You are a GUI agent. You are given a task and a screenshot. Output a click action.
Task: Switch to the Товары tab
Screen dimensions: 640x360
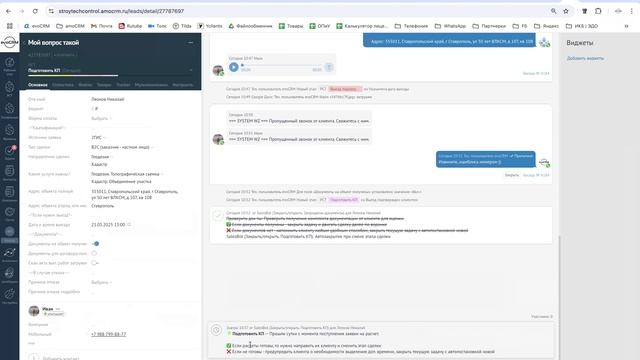pos(104,85)
